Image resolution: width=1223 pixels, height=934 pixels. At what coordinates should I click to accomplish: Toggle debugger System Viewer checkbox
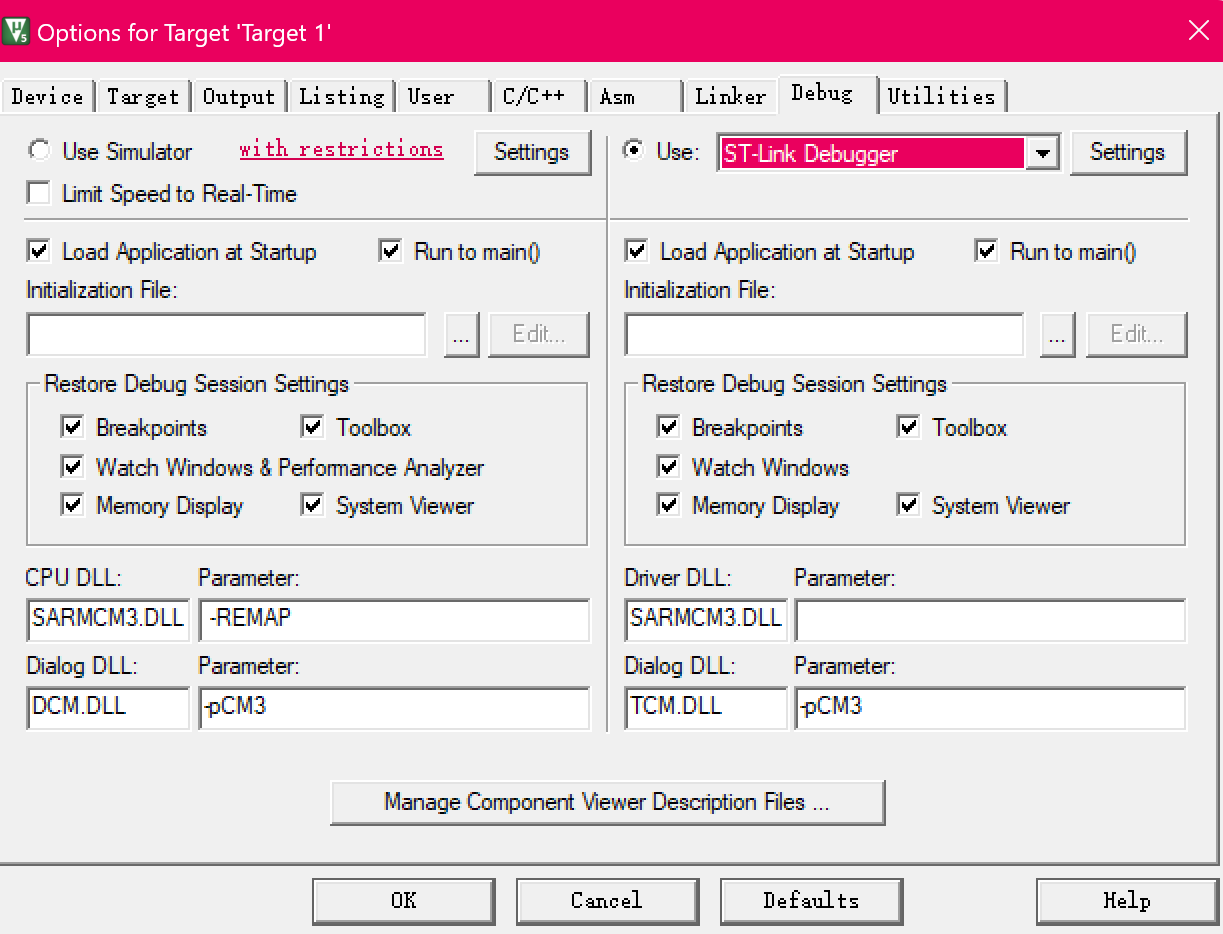tap(909, 505)
